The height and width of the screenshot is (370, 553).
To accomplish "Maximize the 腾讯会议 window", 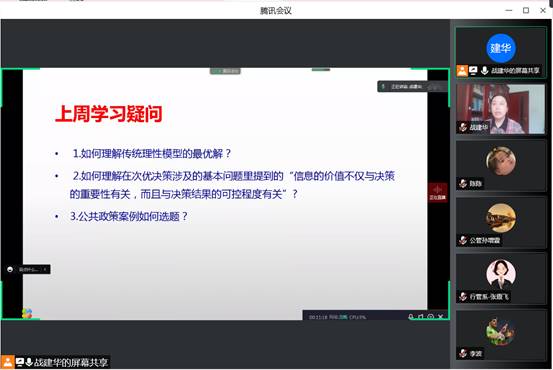I will 526,11.
